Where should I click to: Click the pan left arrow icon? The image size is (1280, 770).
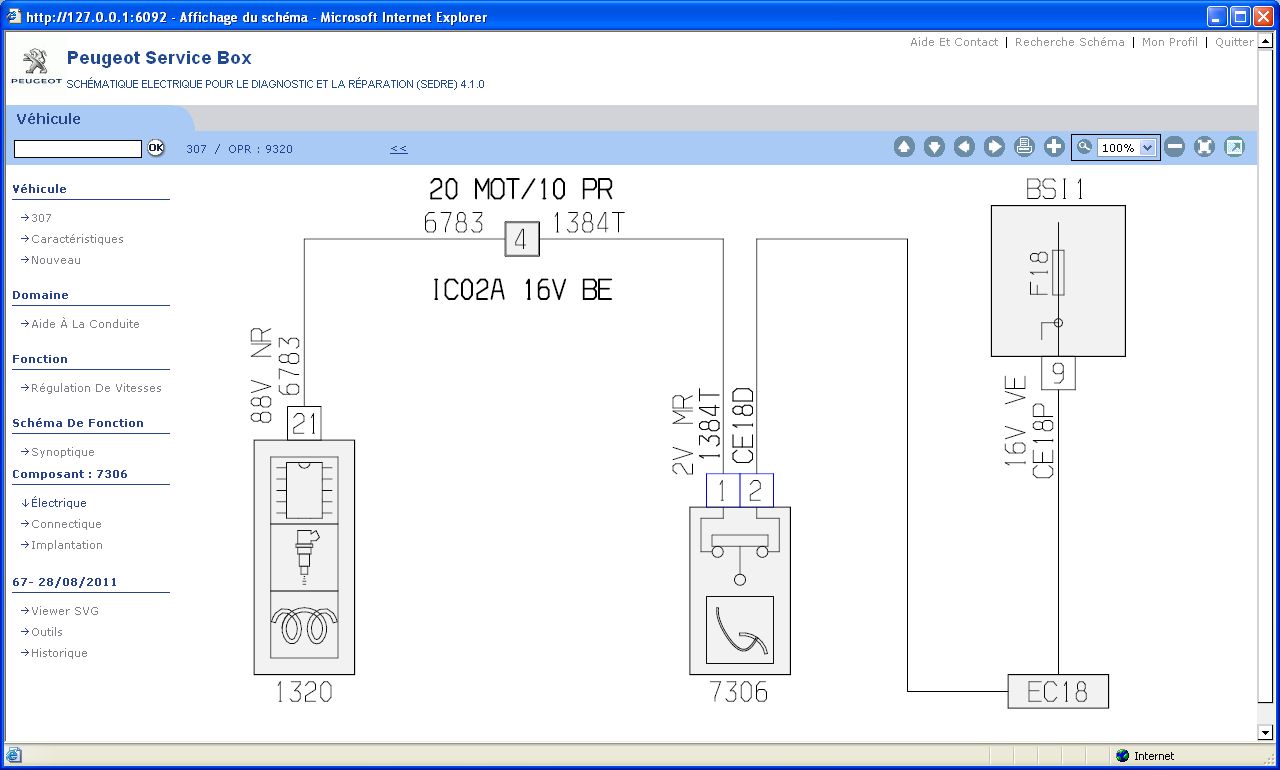(x=964, y=147)
